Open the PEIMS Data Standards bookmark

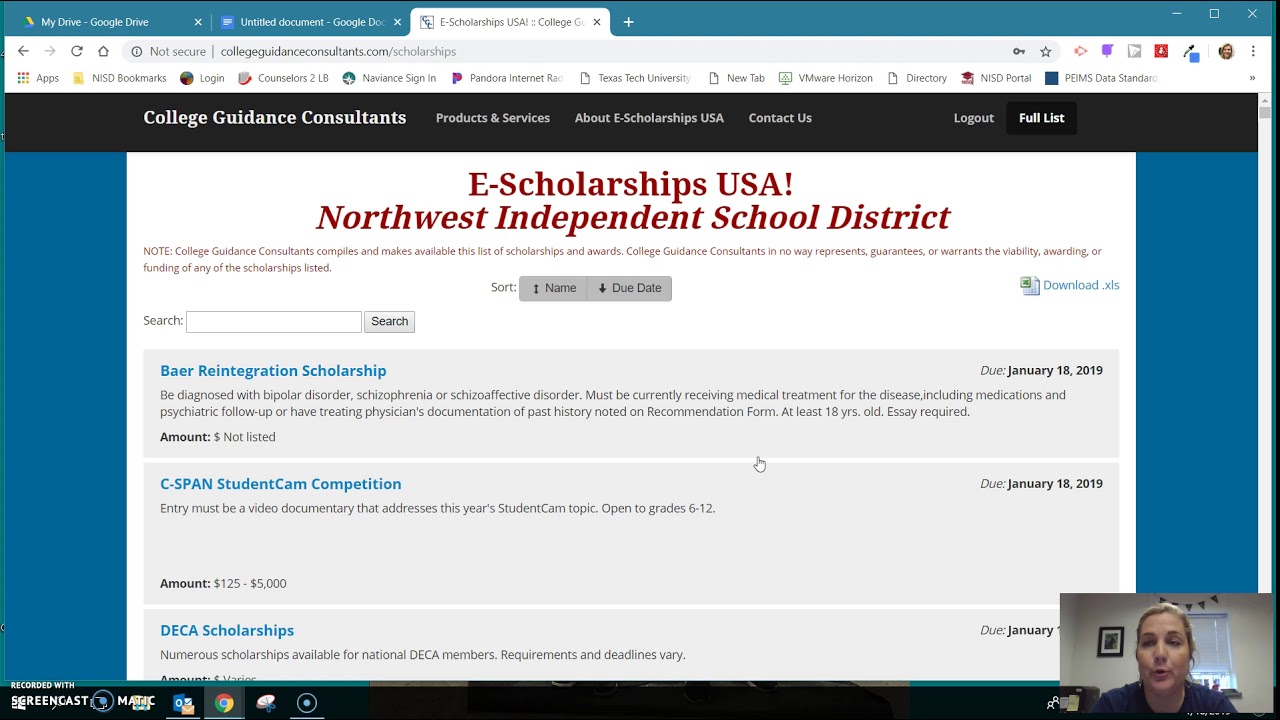click(x=1101, y=78)
